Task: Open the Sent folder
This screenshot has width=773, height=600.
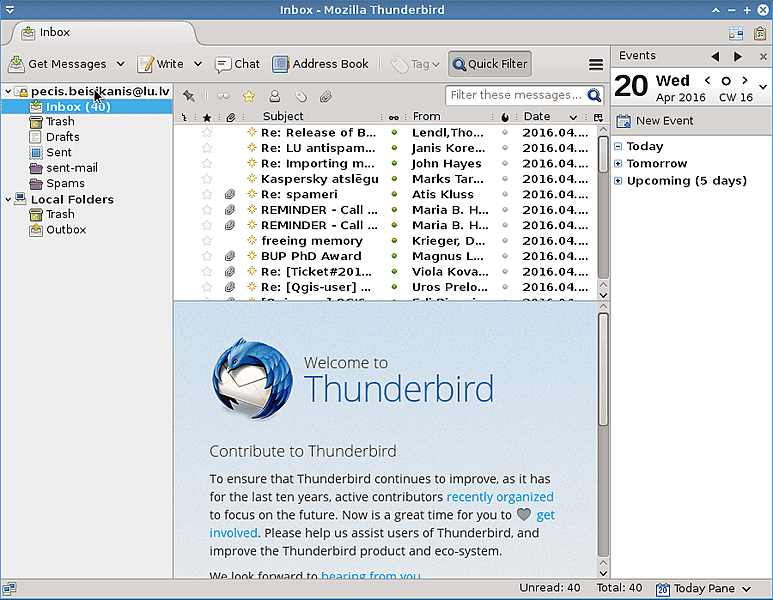Action: pyautogui.click(x=59, y=152)
